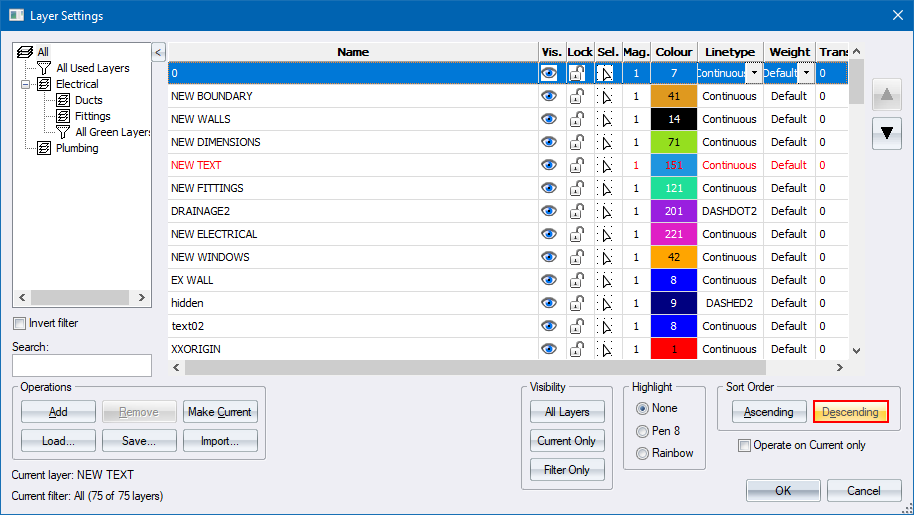Click the colour swatch 221 for NEW ELECTRICAL
The width and height of the screenshot is (914, 515).
(x=673, y=234)
